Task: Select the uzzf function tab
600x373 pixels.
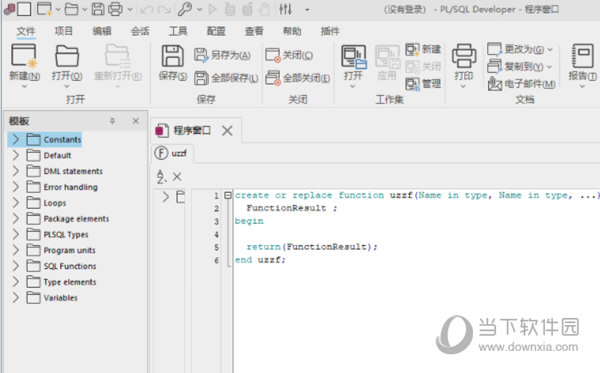Action: pos(171,153)
